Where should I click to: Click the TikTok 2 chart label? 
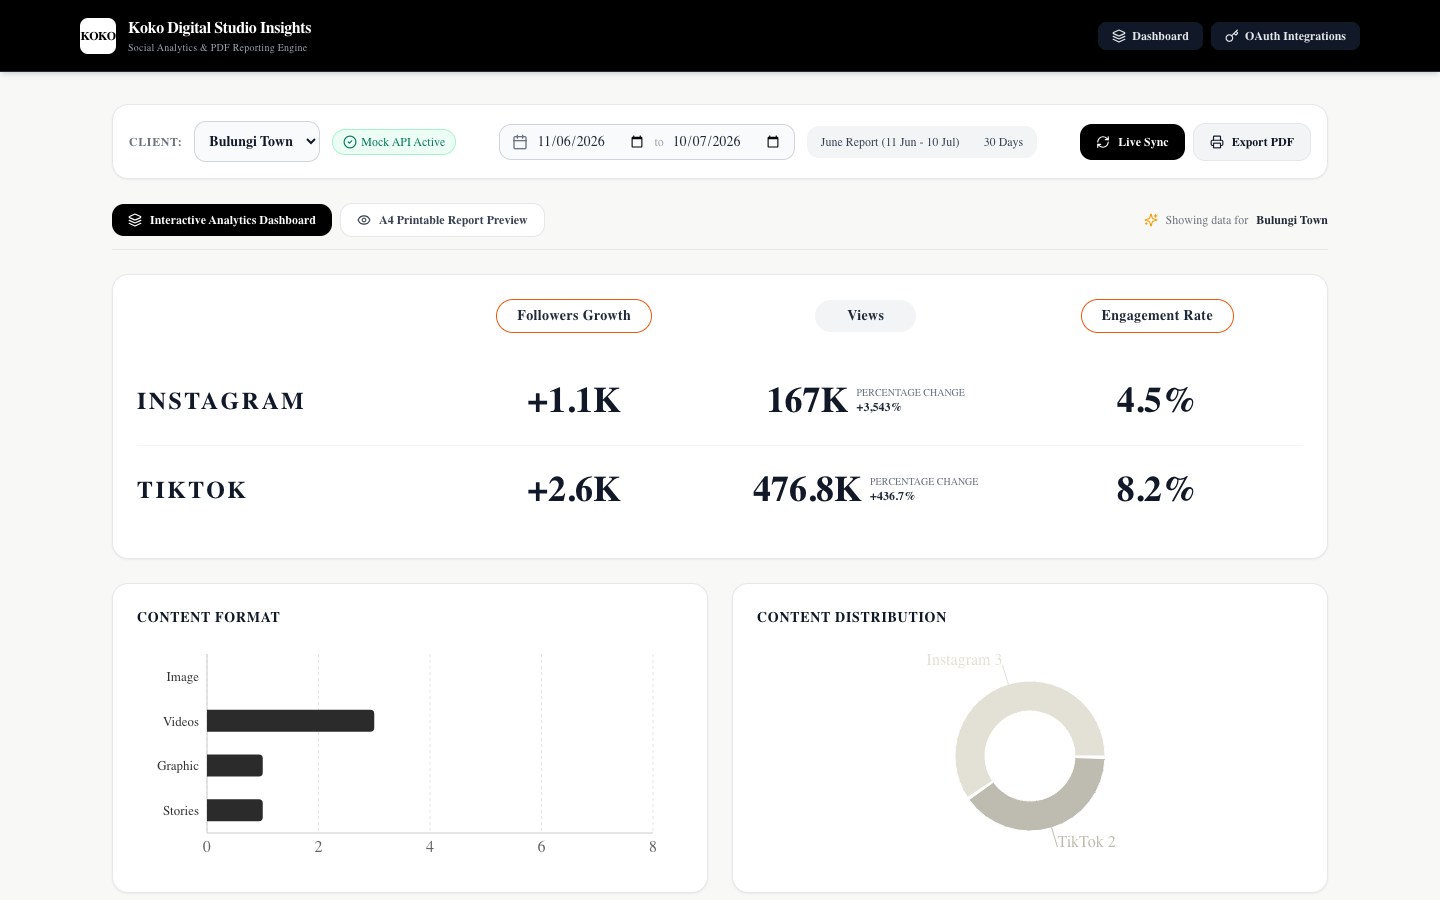pyautogui.click(x=1087, y=842)
